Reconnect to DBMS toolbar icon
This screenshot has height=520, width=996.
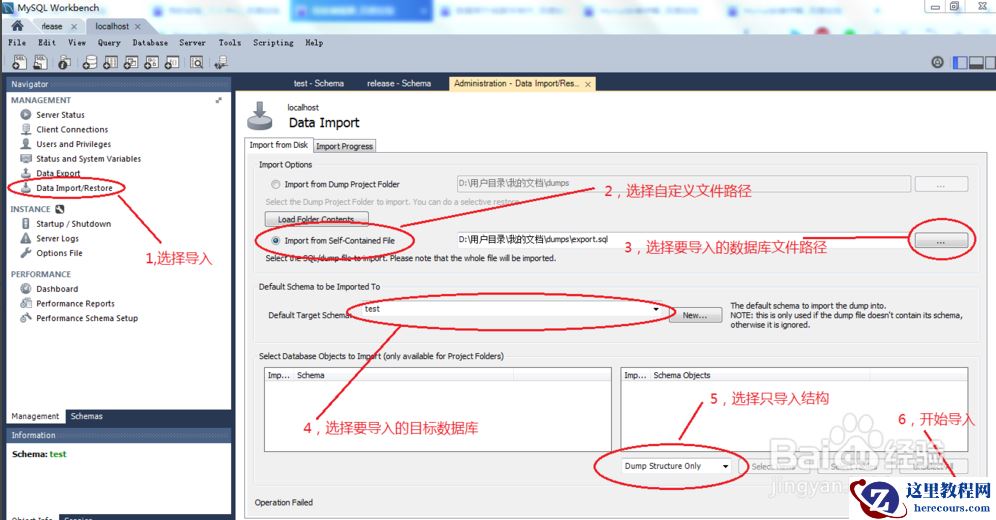[220, 62]
